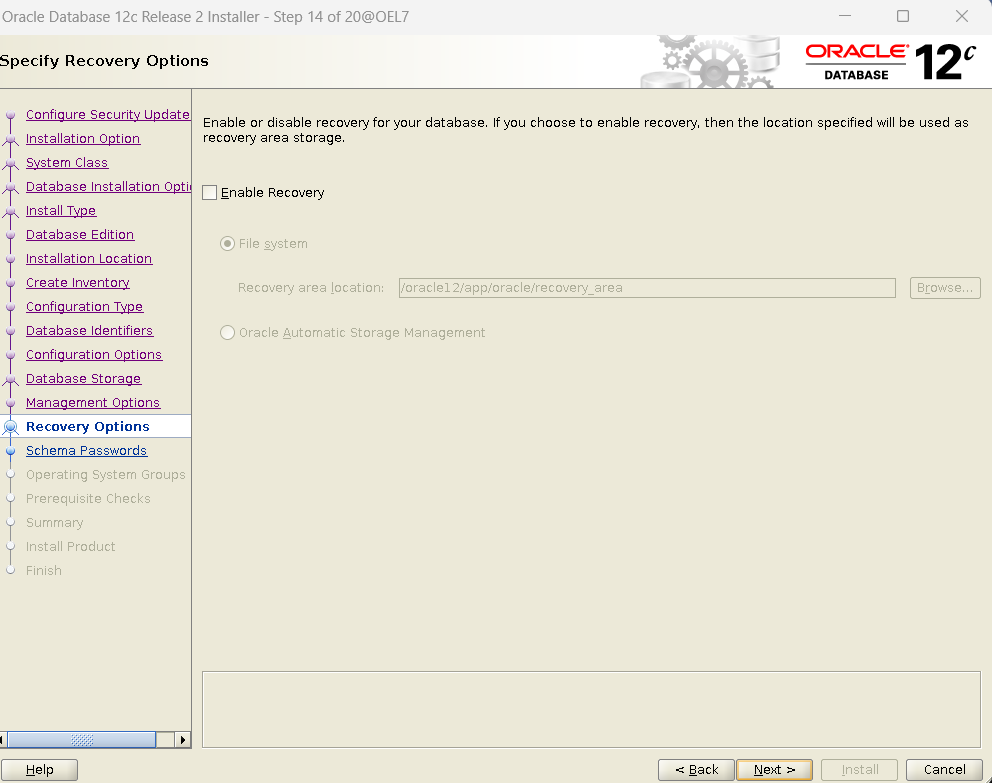Navigate to Install Type step
This screenshot has height=783, width=992.
pos(61,211)
